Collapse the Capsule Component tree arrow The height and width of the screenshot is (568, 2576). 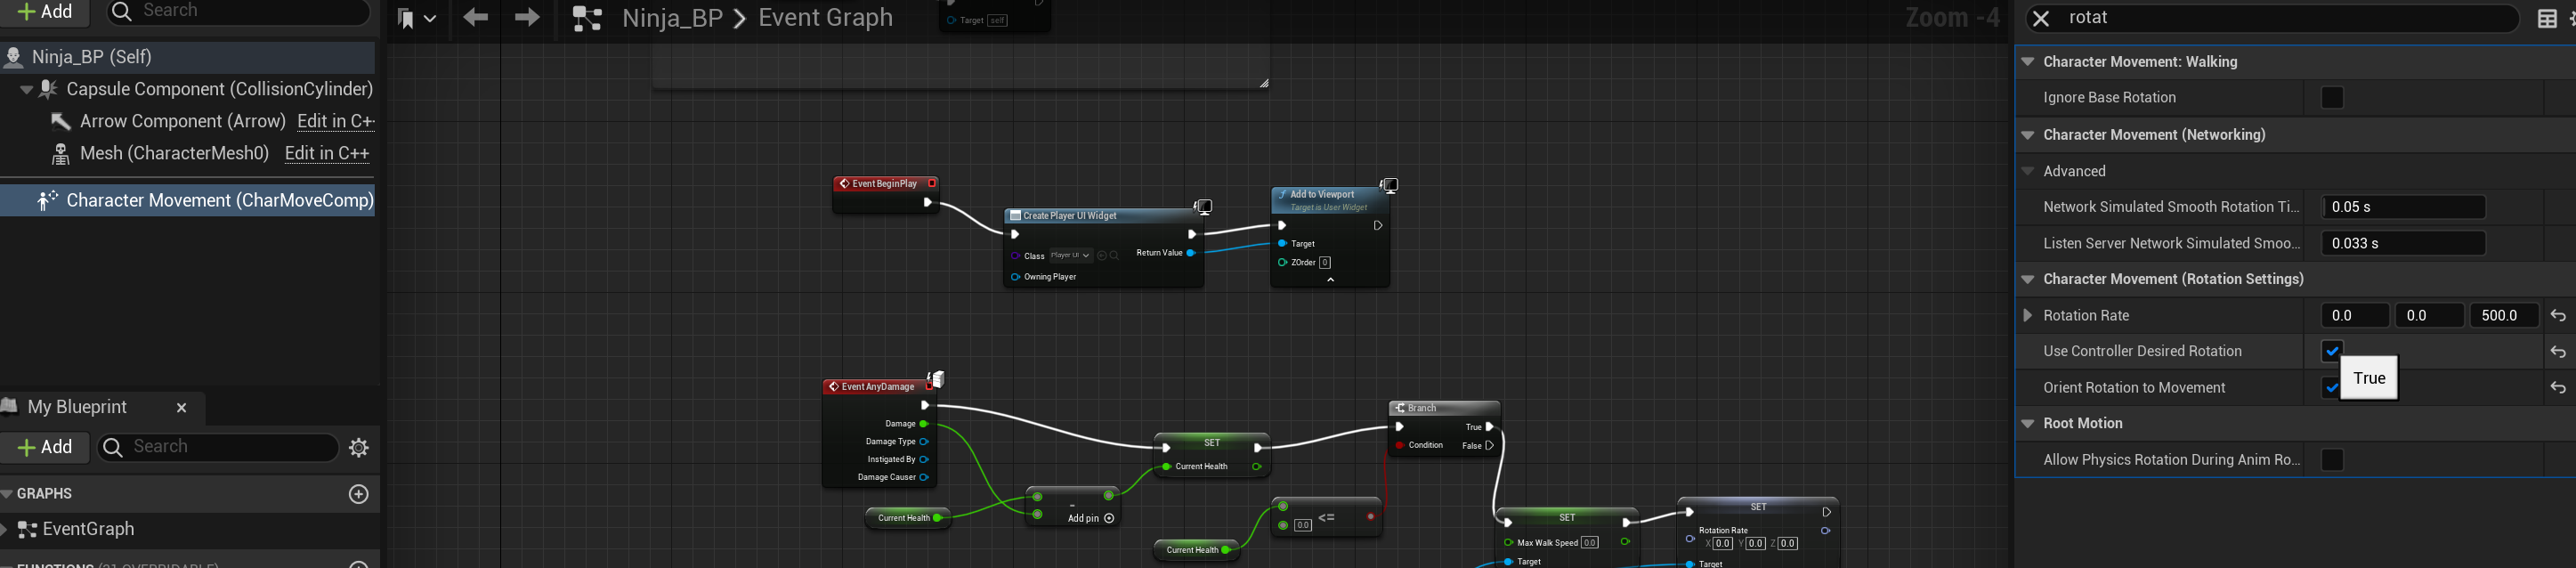(x=27, y=90)
